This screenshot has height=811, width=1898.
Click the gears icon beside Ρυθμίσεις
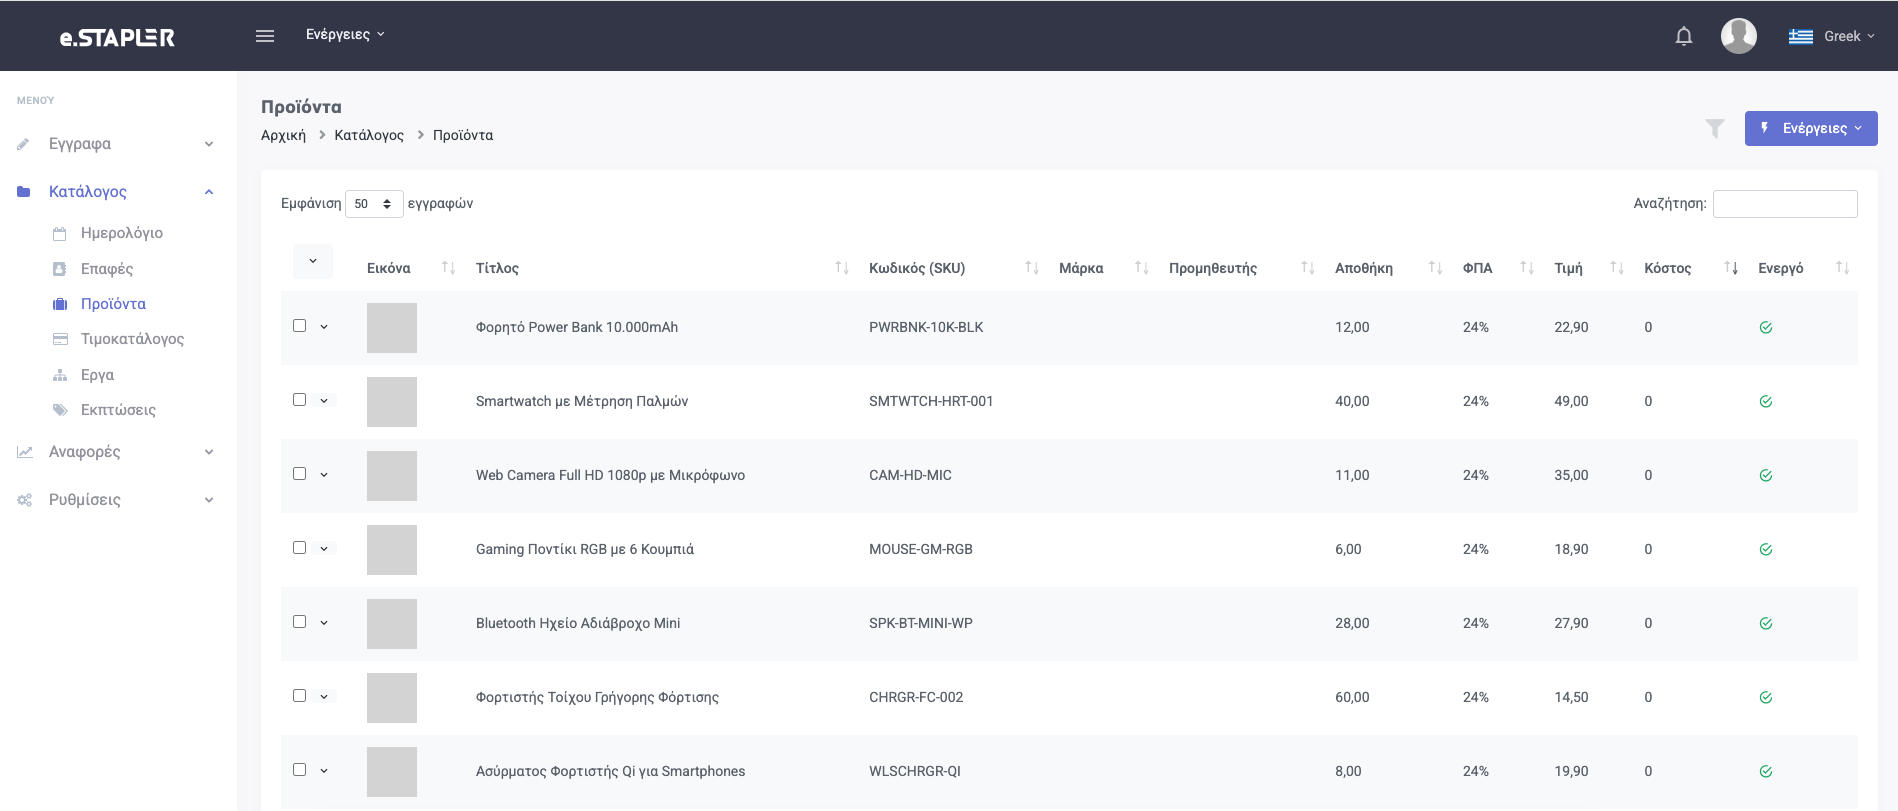24,500
